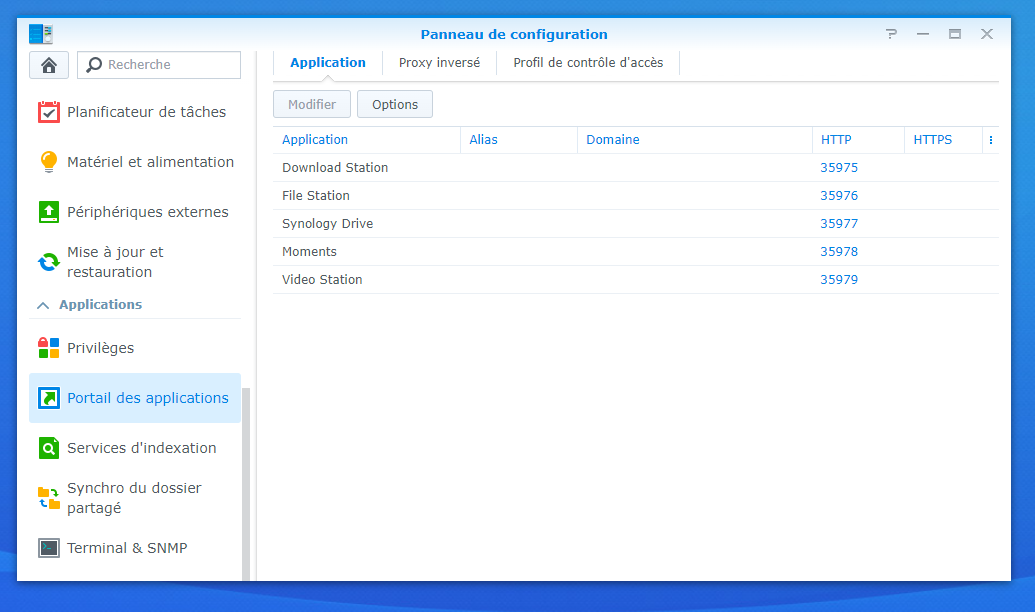The height and width of the screenshot is (612, 1035).
Task: Click the Recherche search field
Action: [170, 65]
